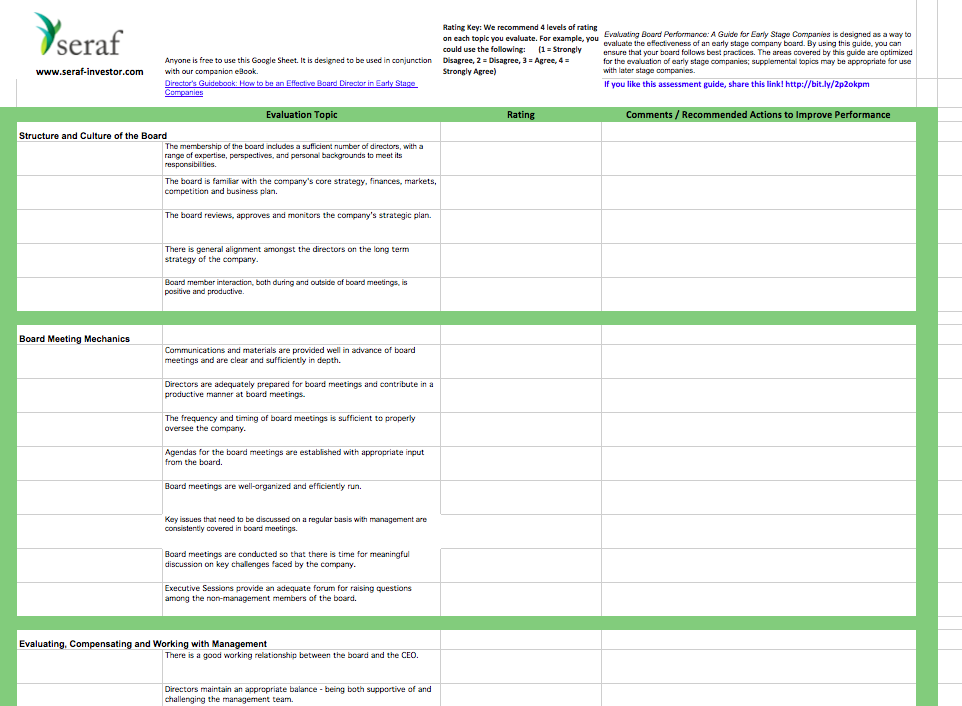
Task: Click the www.seraf-investor.com website text
Action: click(x=90, y=72)
